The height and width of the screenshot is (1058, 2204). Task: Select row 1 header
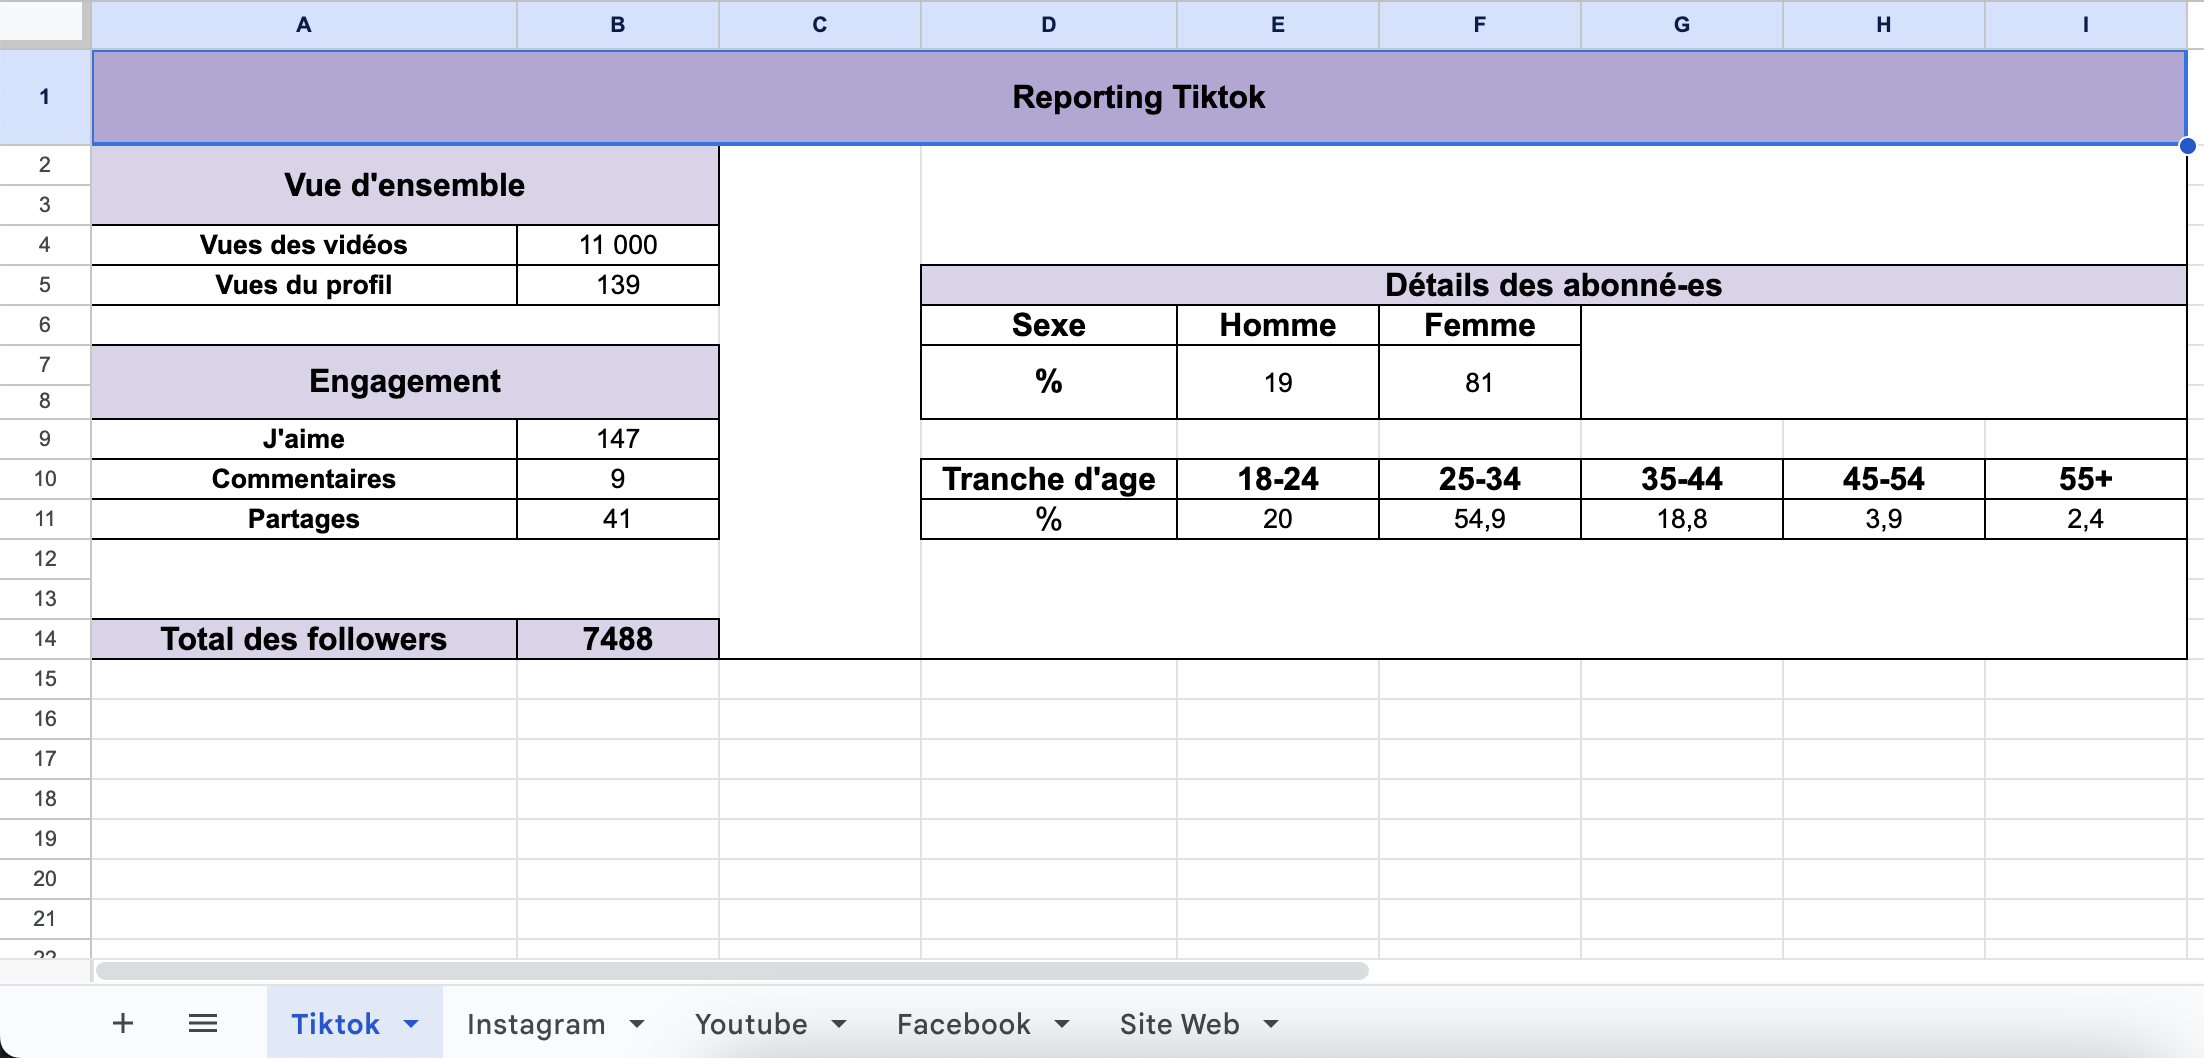point(45,97)
